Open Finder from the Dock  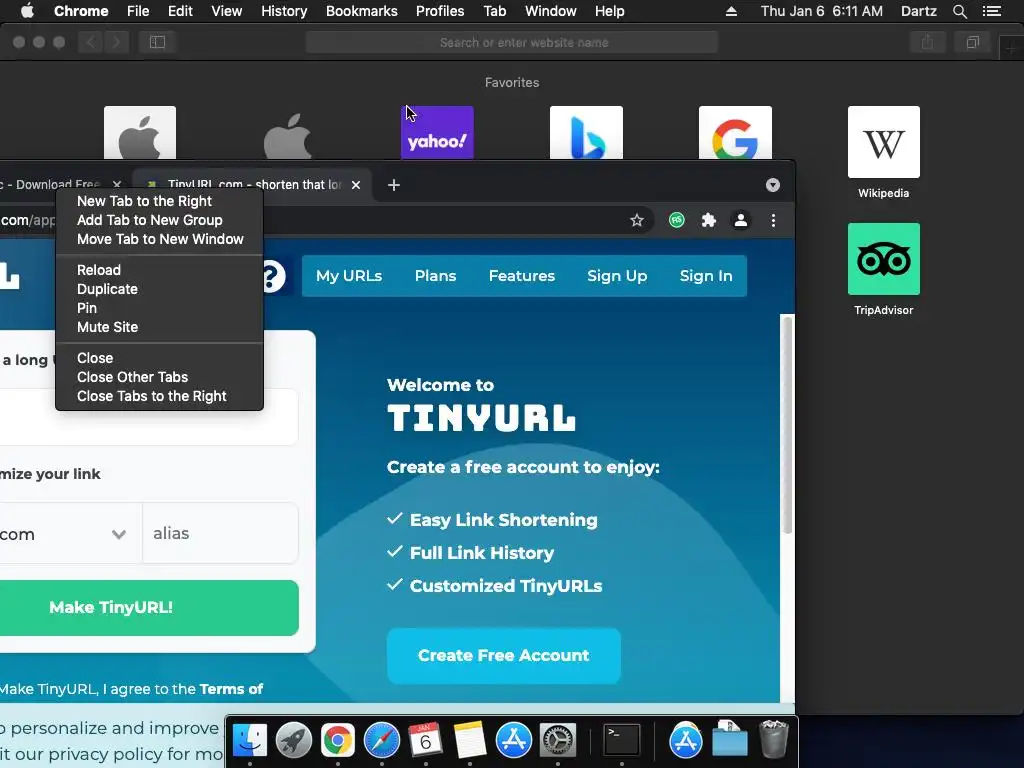[249, 741]
